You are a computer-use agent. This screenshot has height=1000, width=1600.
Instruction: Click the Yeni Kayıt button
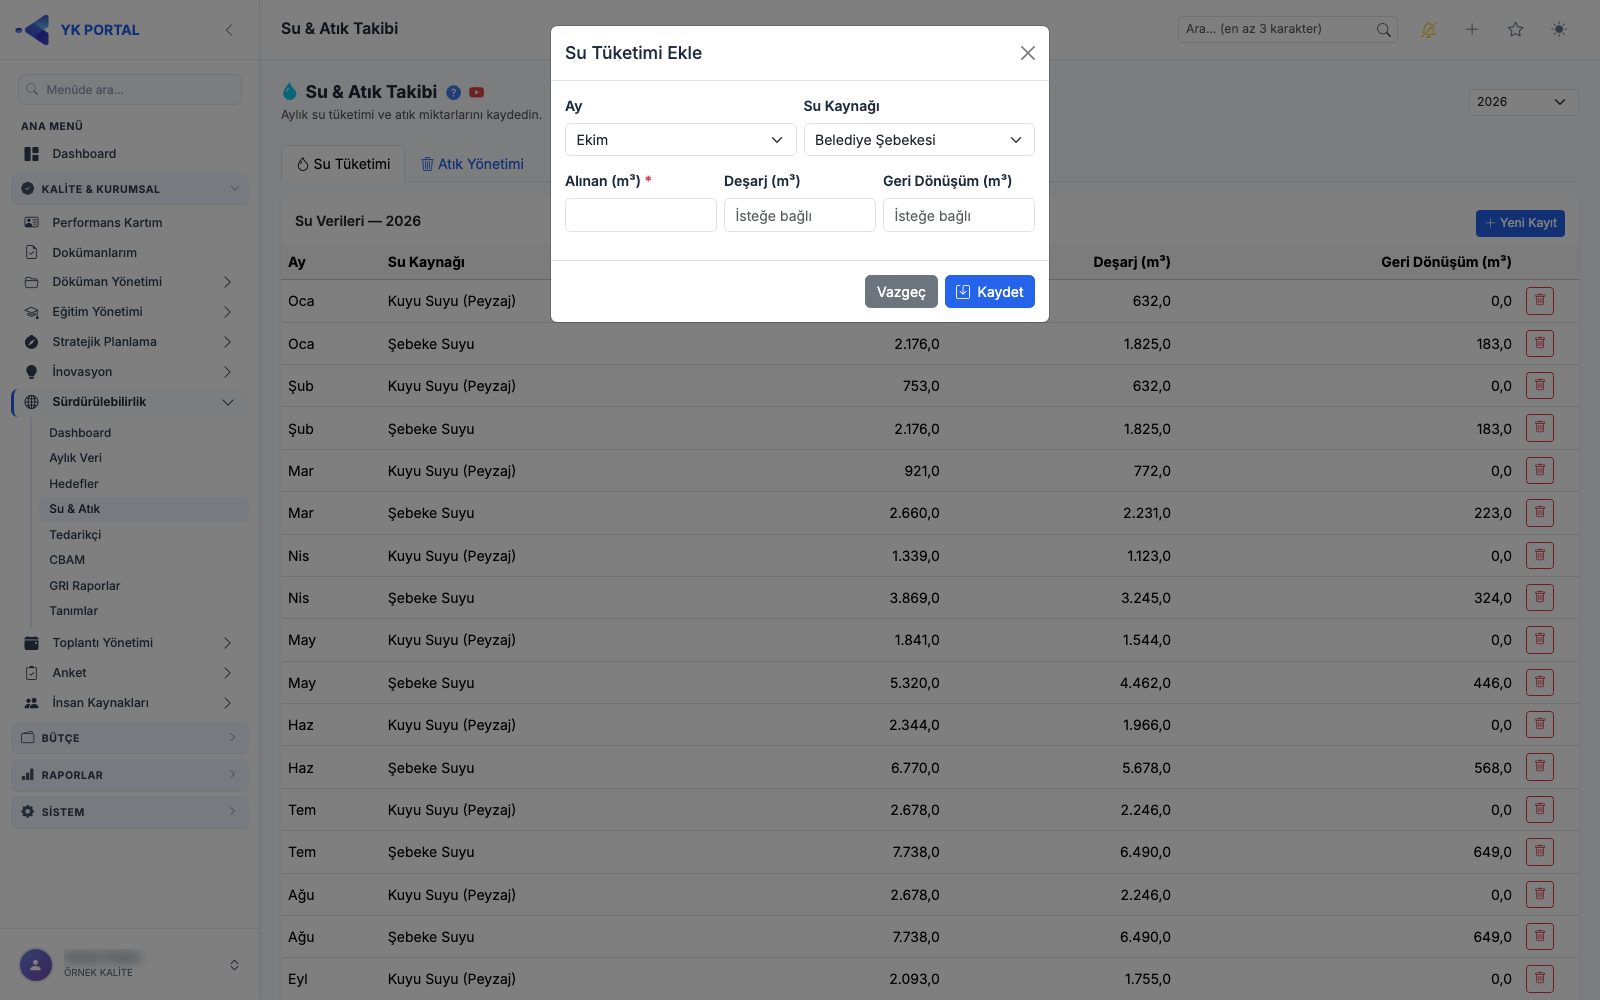pos(1520,223)
